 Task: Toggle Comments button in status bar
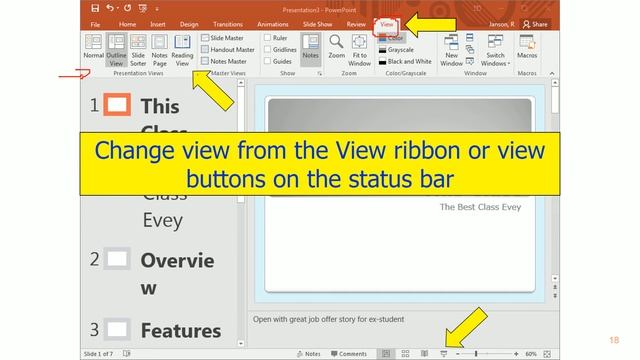[349, 354]
